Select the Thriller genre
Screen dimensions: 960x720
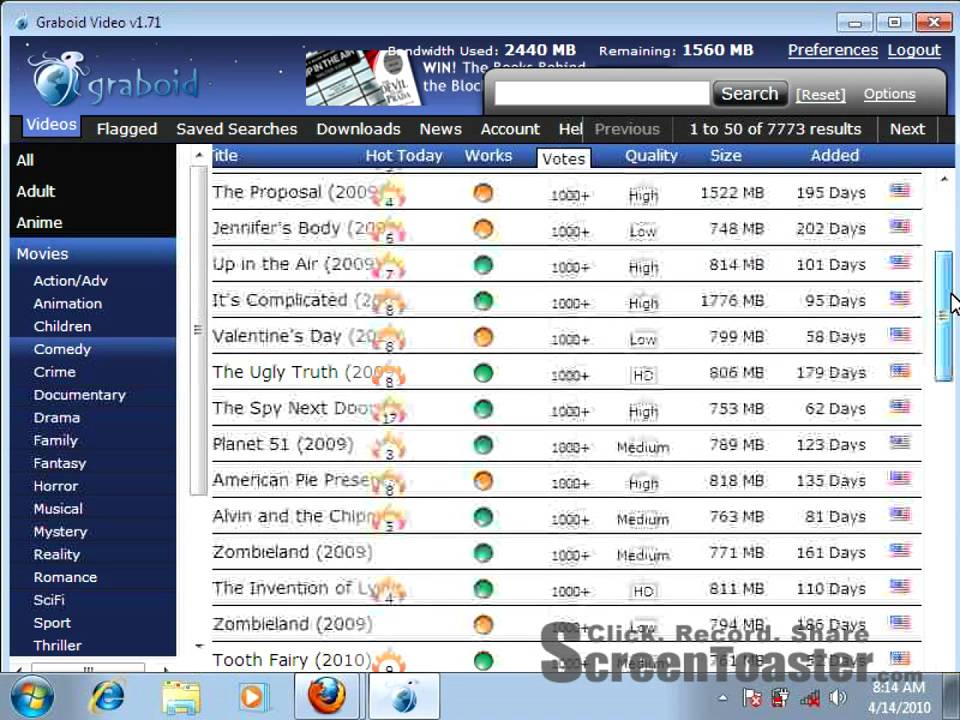pyautogui.click(x=93, y=645)
